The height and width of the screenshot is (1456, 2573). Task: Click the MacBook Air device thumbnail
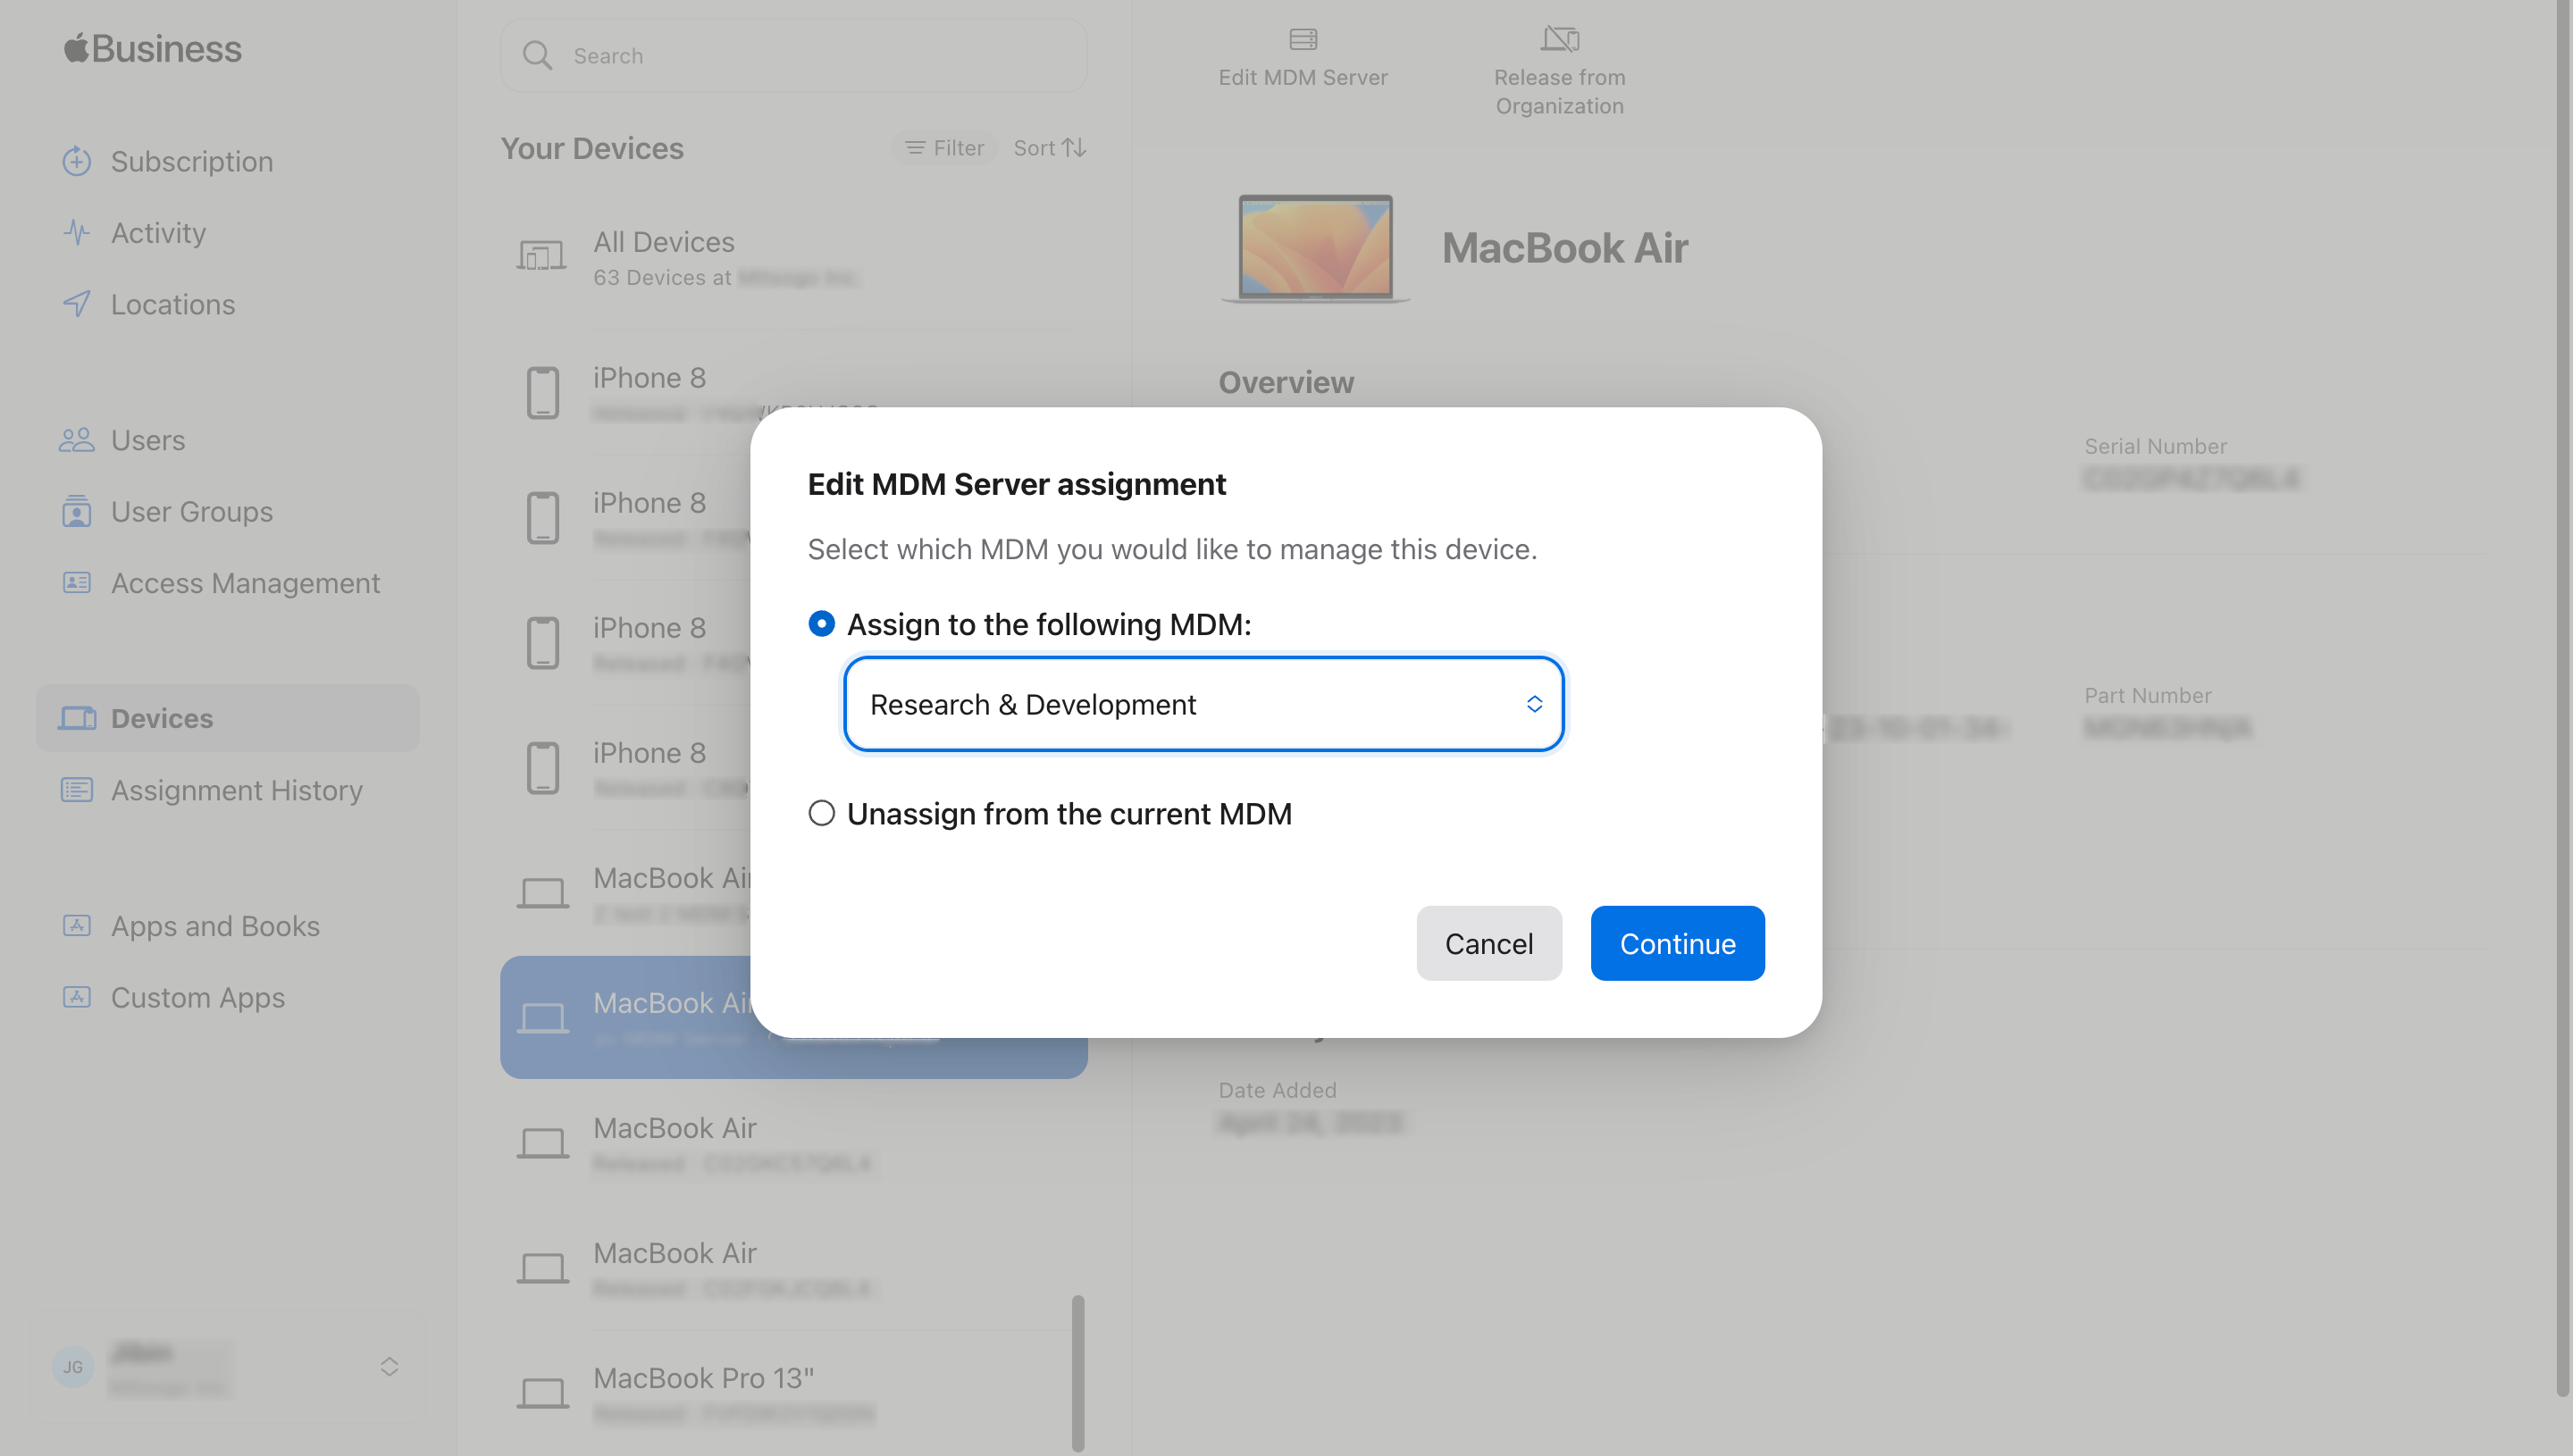[1315, 248]
